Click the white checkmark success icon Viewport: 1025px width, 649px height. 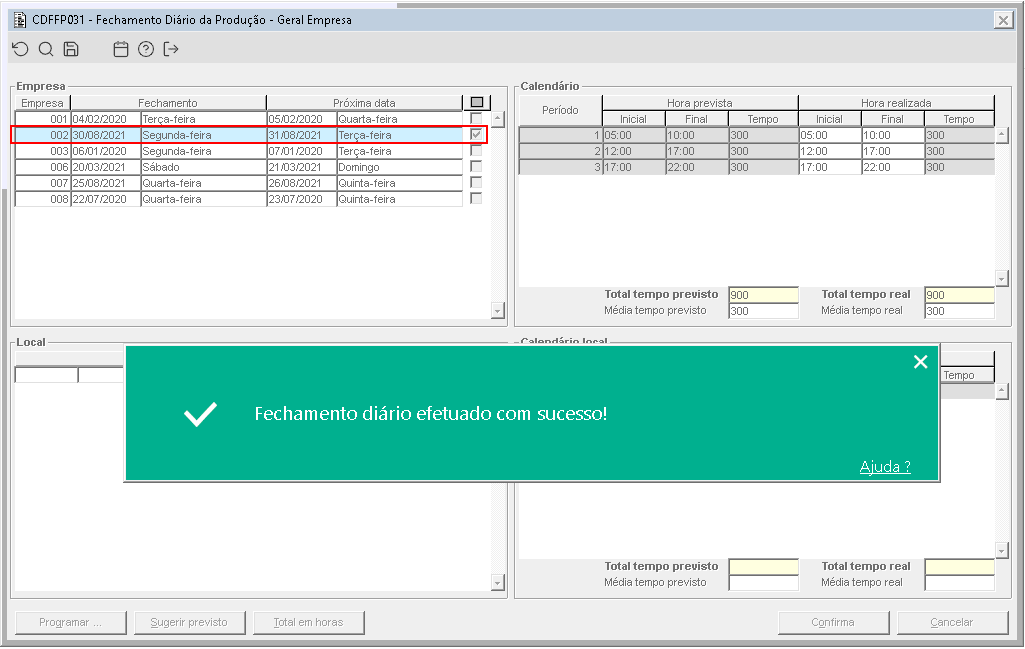(200, 414)
